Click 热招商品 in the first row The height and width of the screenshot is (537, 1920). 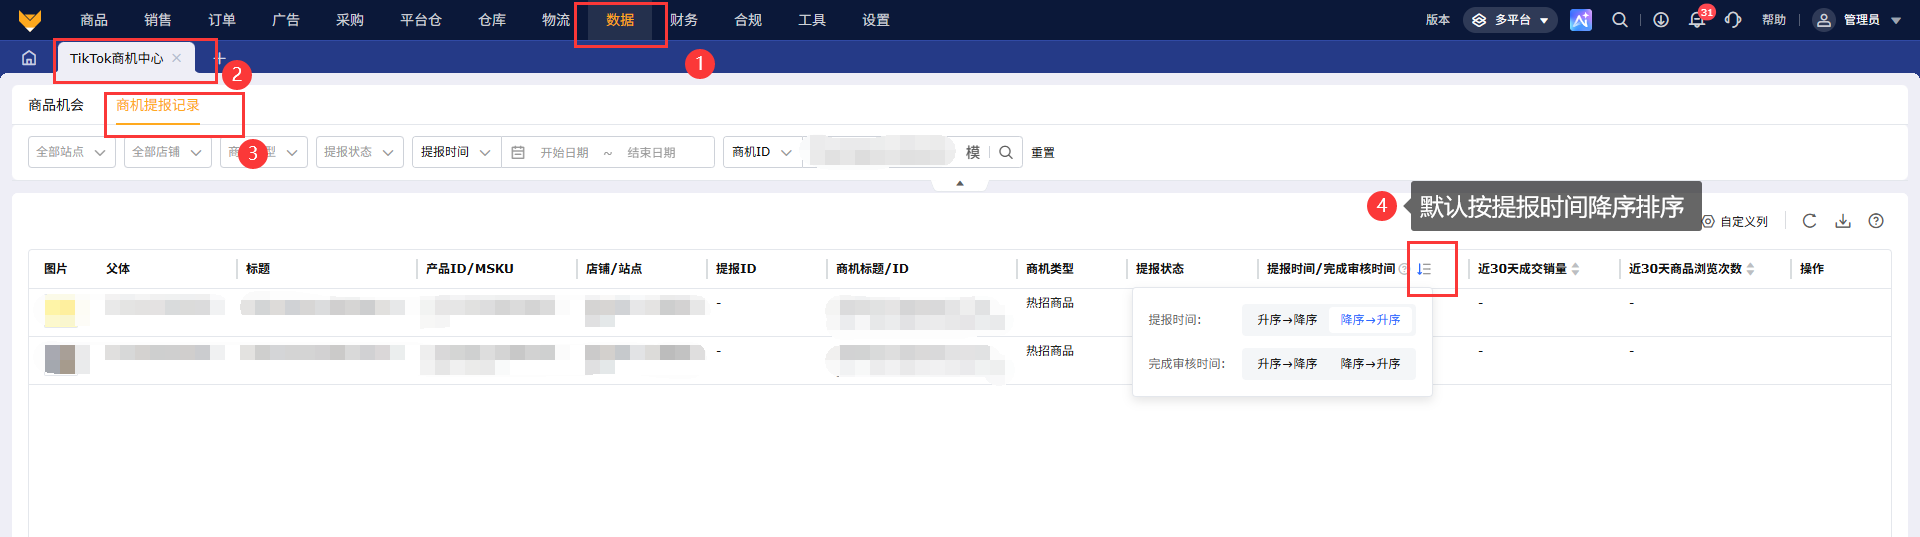(x=1050, y=303)
